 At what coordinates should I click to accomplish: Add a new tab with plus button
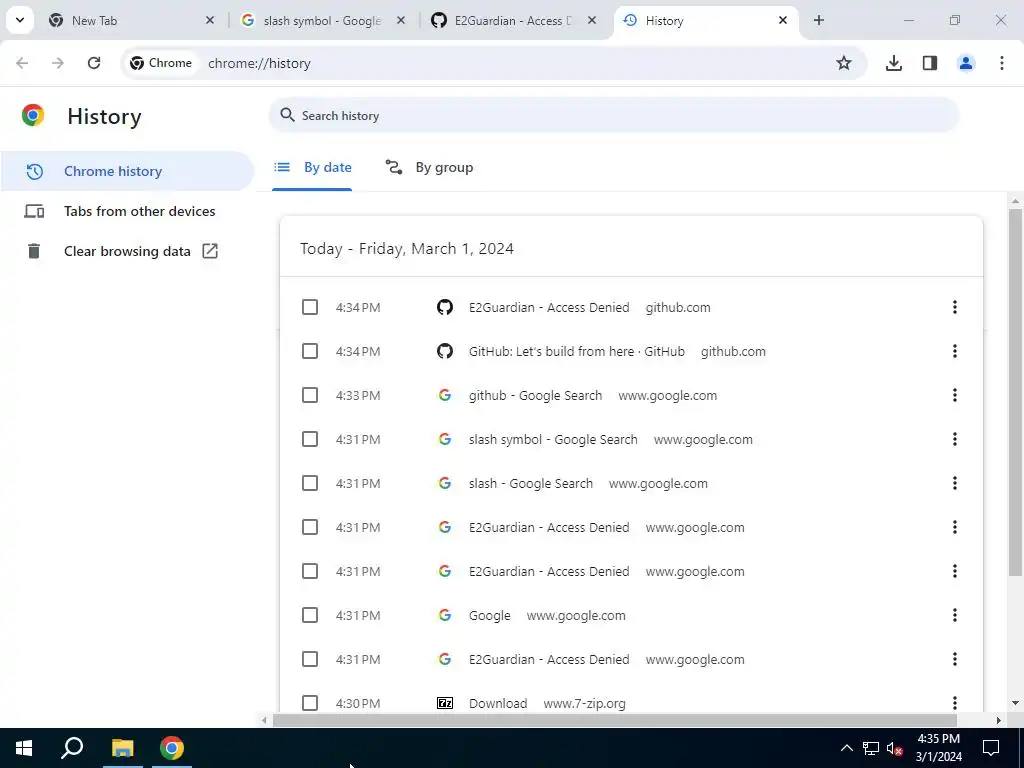tap(819, 20)
